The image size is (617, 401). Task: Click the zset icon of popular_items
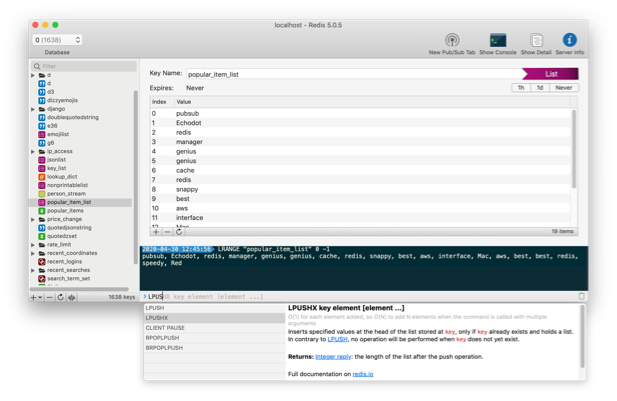pyautogui.click(x=42, y=211)
